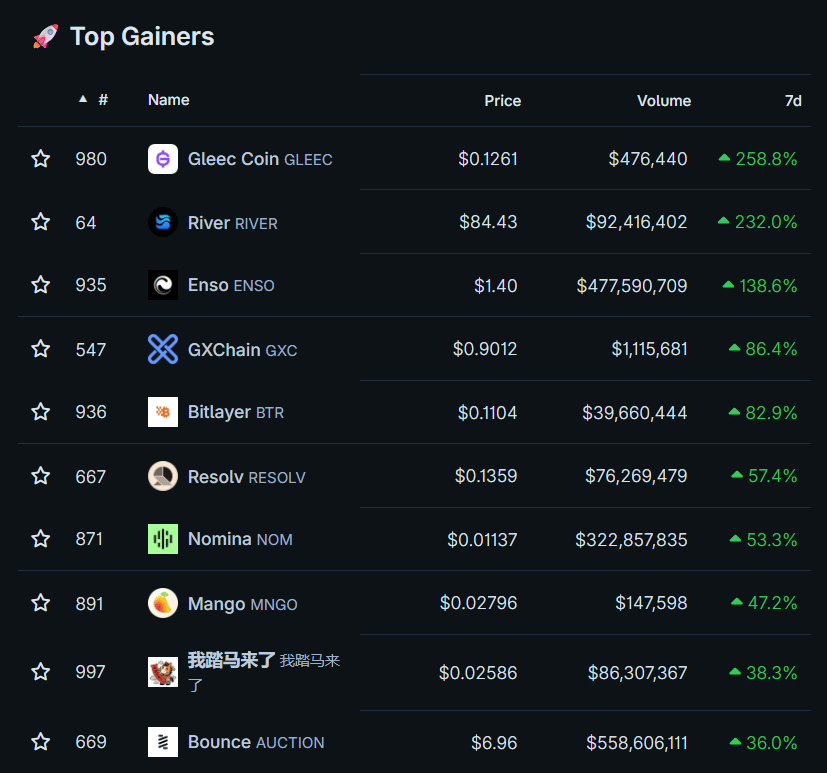The width and height of the screenshot is (827, 773).
Task: Star the Bounce AUCTION row
Action: [x=41, y=742]
